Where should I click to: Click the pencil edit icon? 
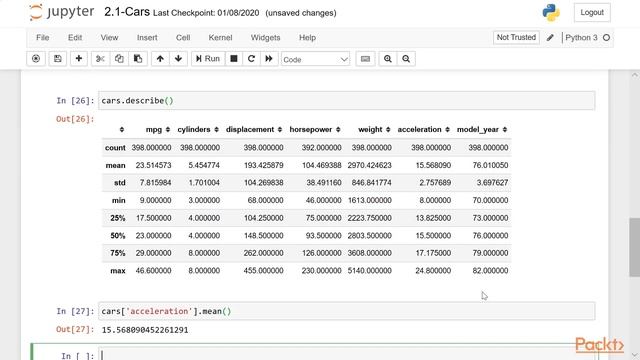coord(550,38)
